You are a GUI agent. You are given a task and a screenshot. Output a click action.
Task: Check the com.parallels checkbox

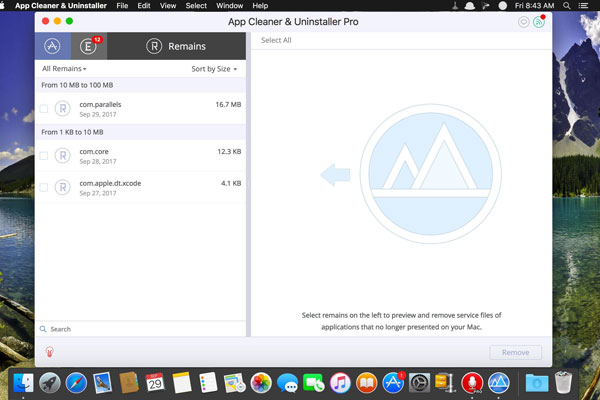44,109
